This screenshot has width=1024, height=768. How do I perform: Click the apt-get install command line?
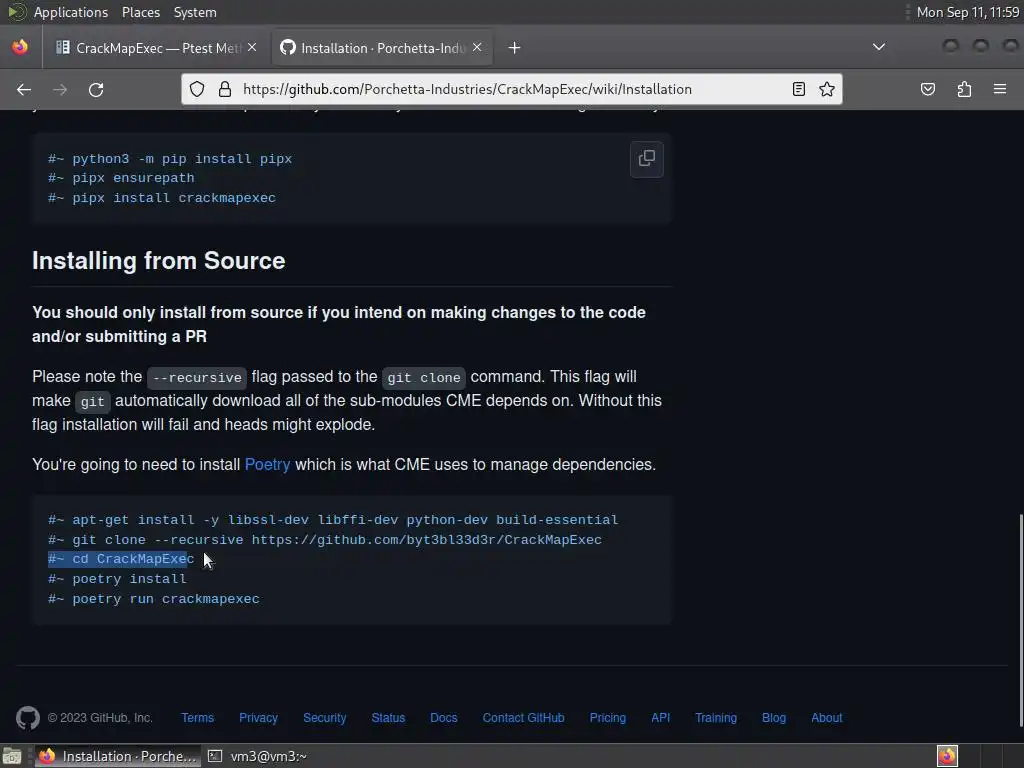pos(333,520)
